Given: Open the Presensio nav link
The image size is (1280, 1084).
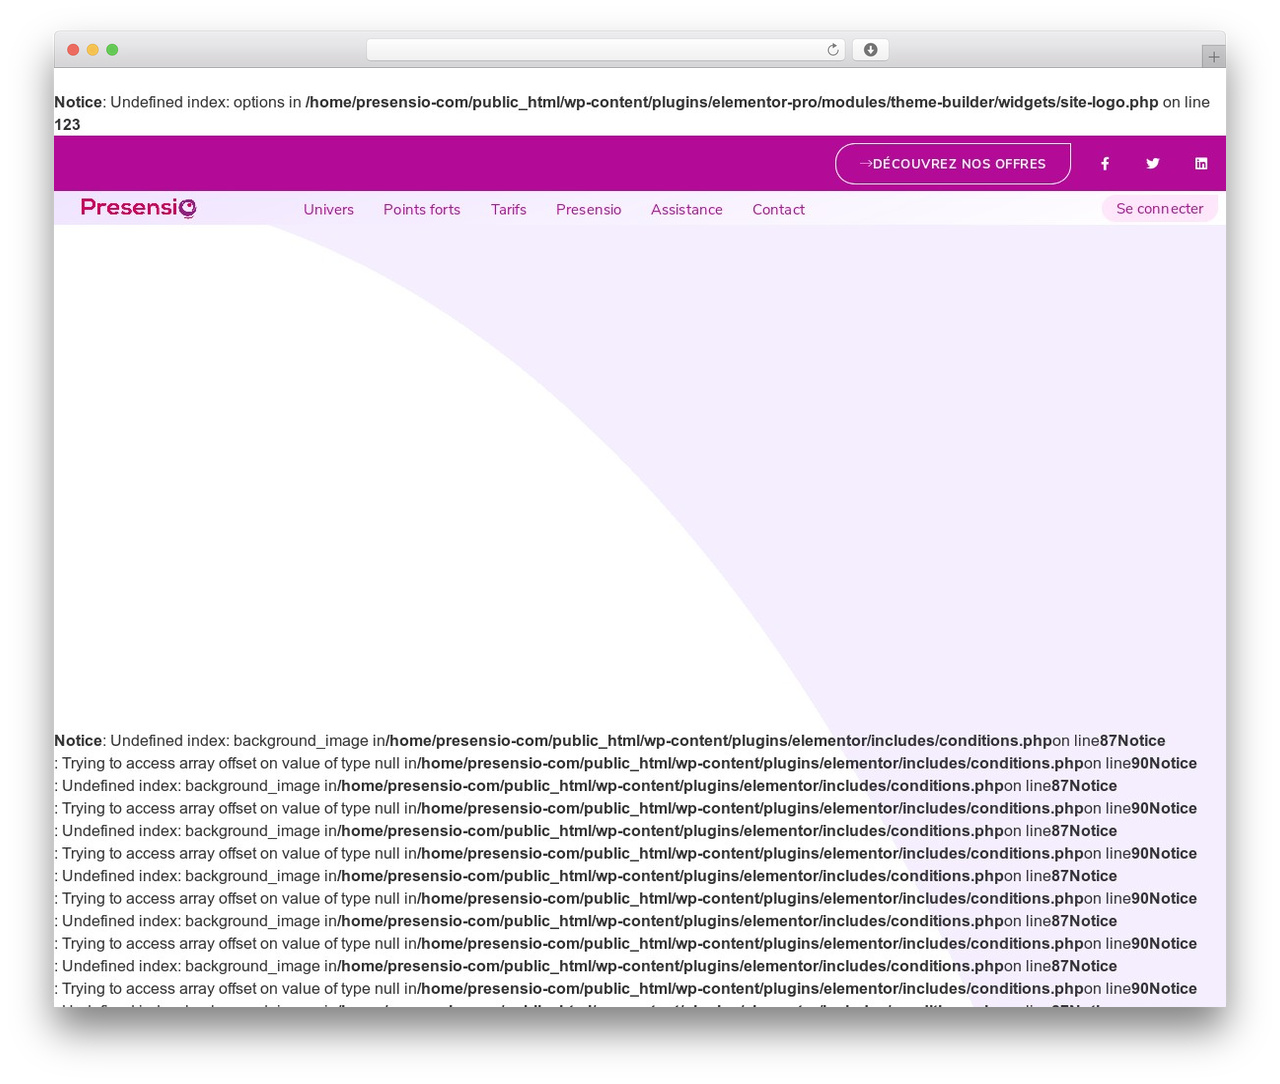Looking at the screenshot, I should click(x=589, y=210).
